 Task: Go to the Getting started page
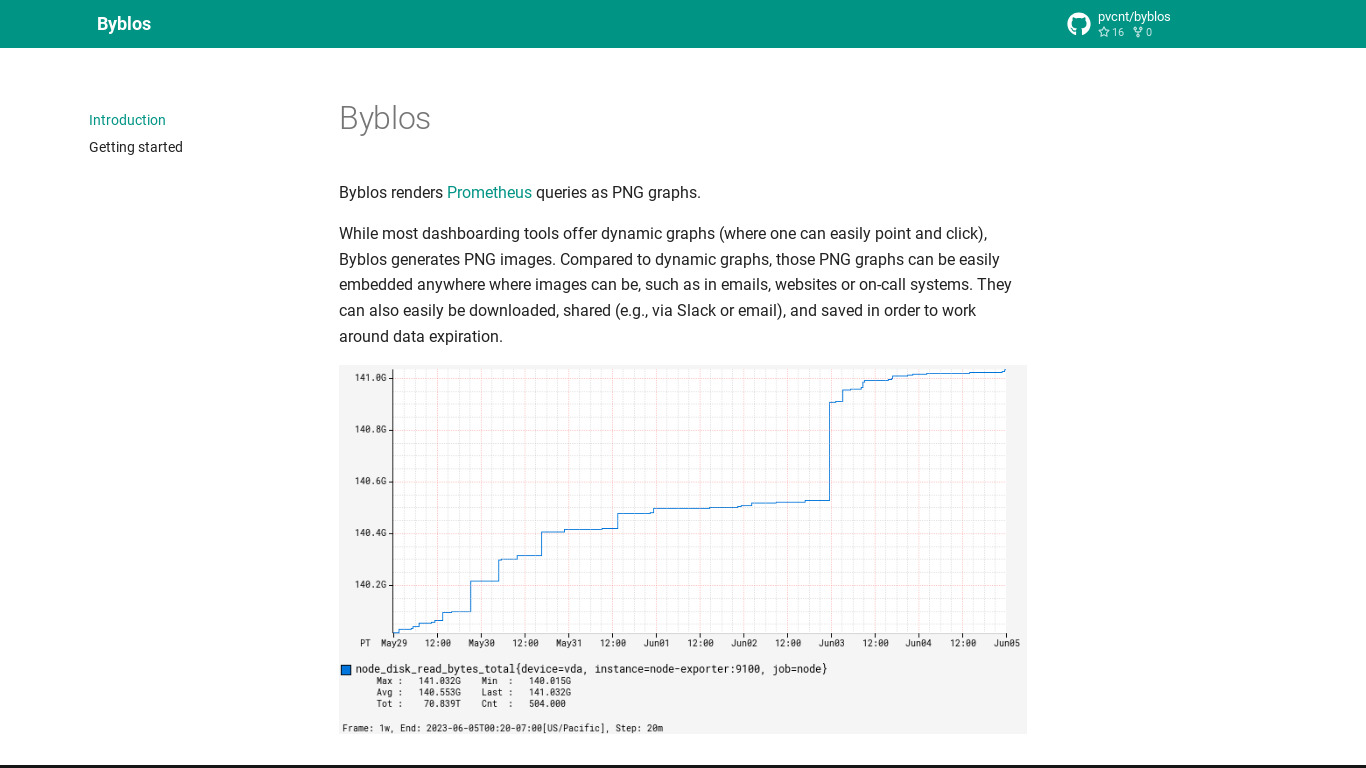click(136, 147)
